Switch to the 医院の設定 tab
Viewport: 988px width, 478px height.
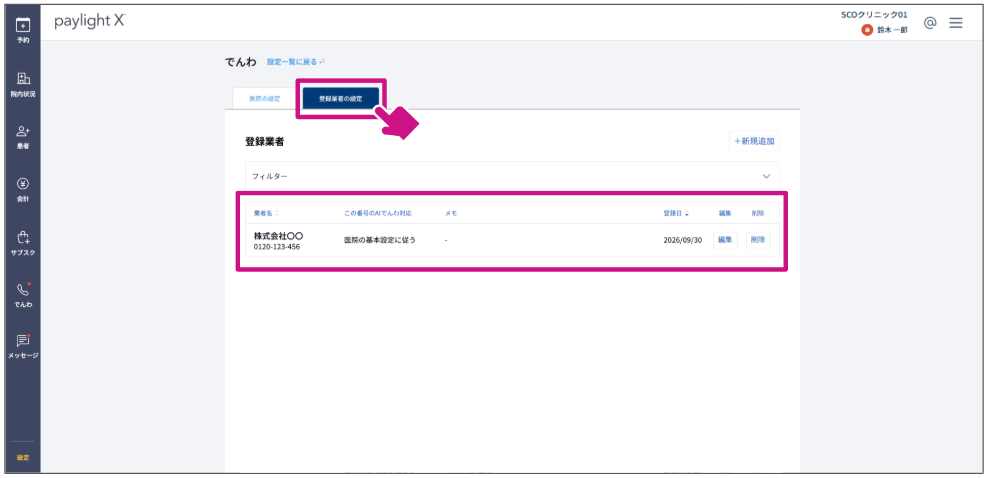pos(265,99)
